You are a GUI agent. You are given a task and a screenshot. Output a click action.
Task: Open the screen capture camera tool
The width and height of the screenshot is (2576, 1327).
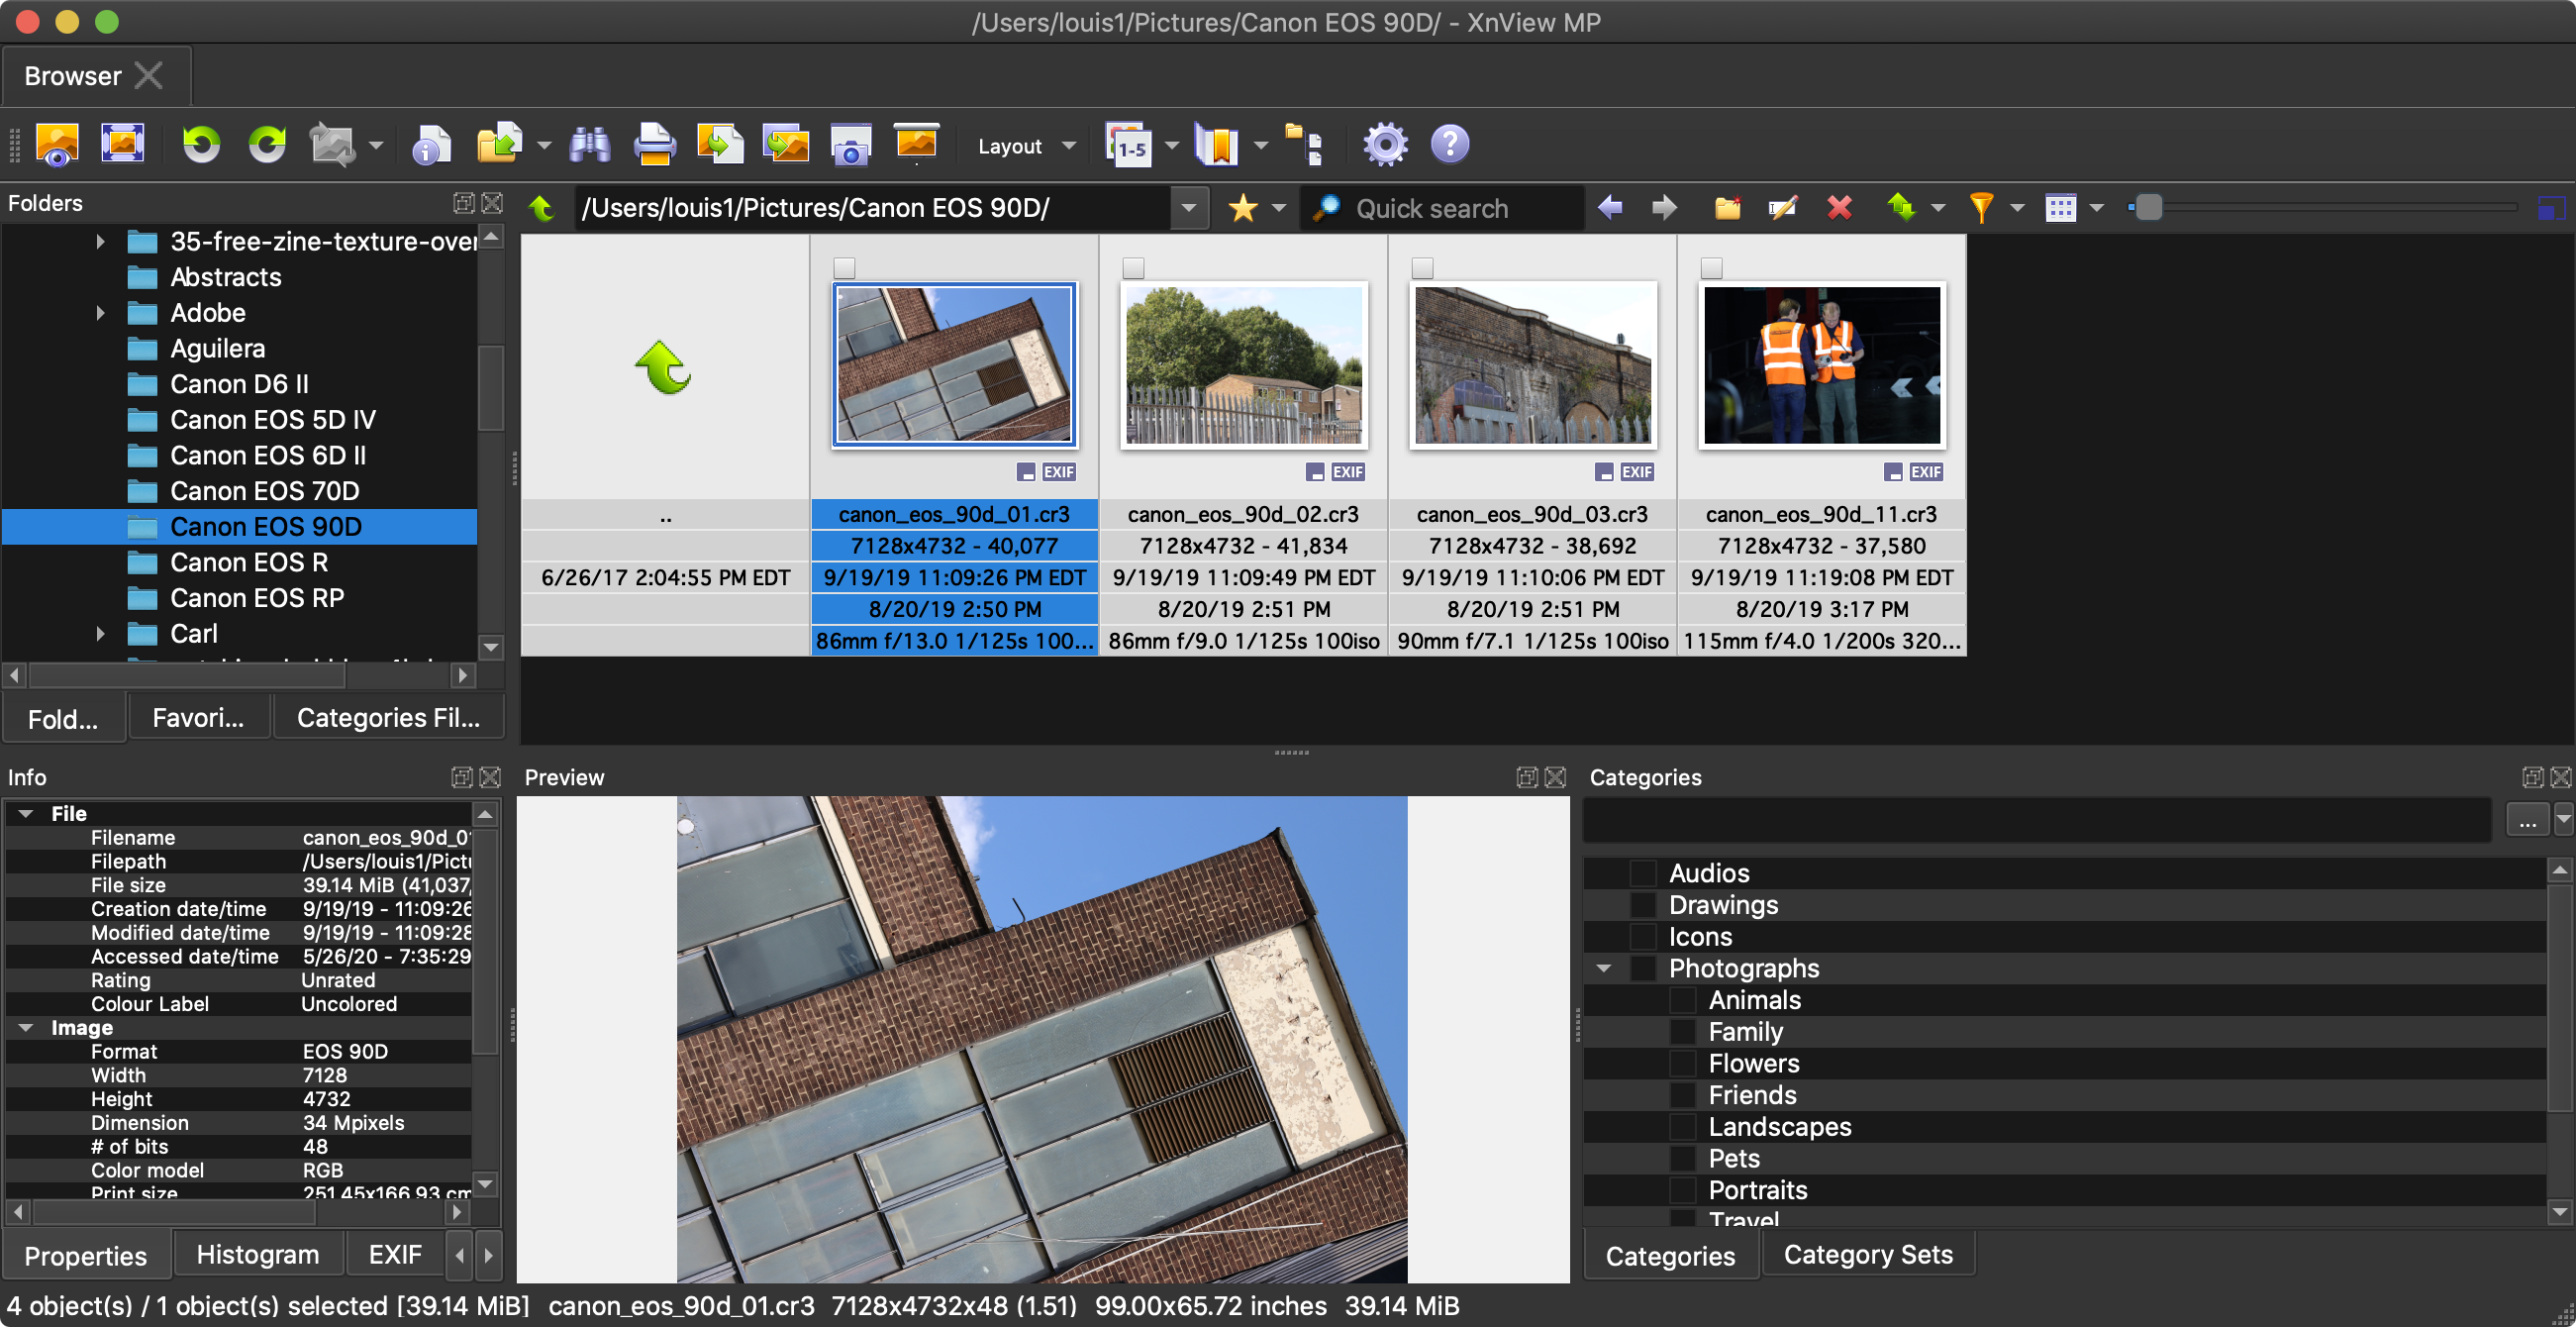tap(850, 145)
